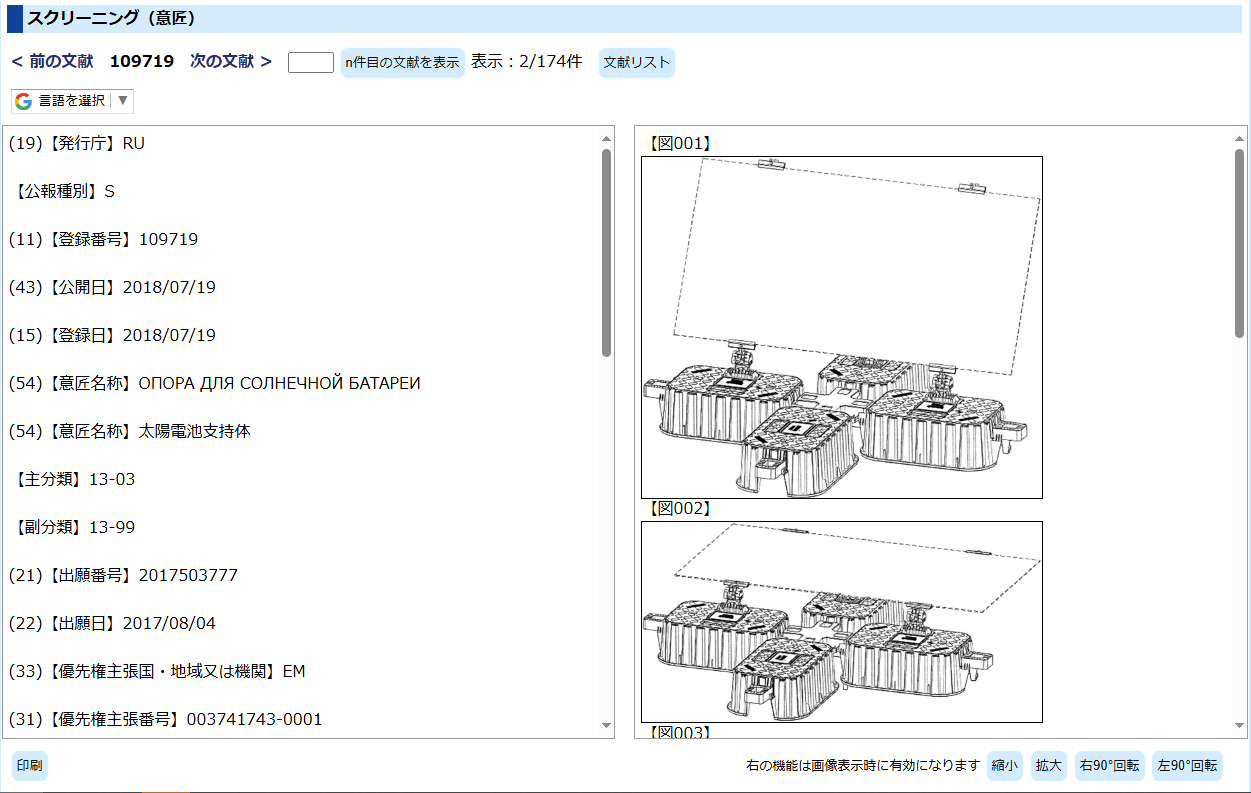Rotate image left 90 degrees
The width and height of the screenshot is (1251, 793).
click(x=1187, y=766)
